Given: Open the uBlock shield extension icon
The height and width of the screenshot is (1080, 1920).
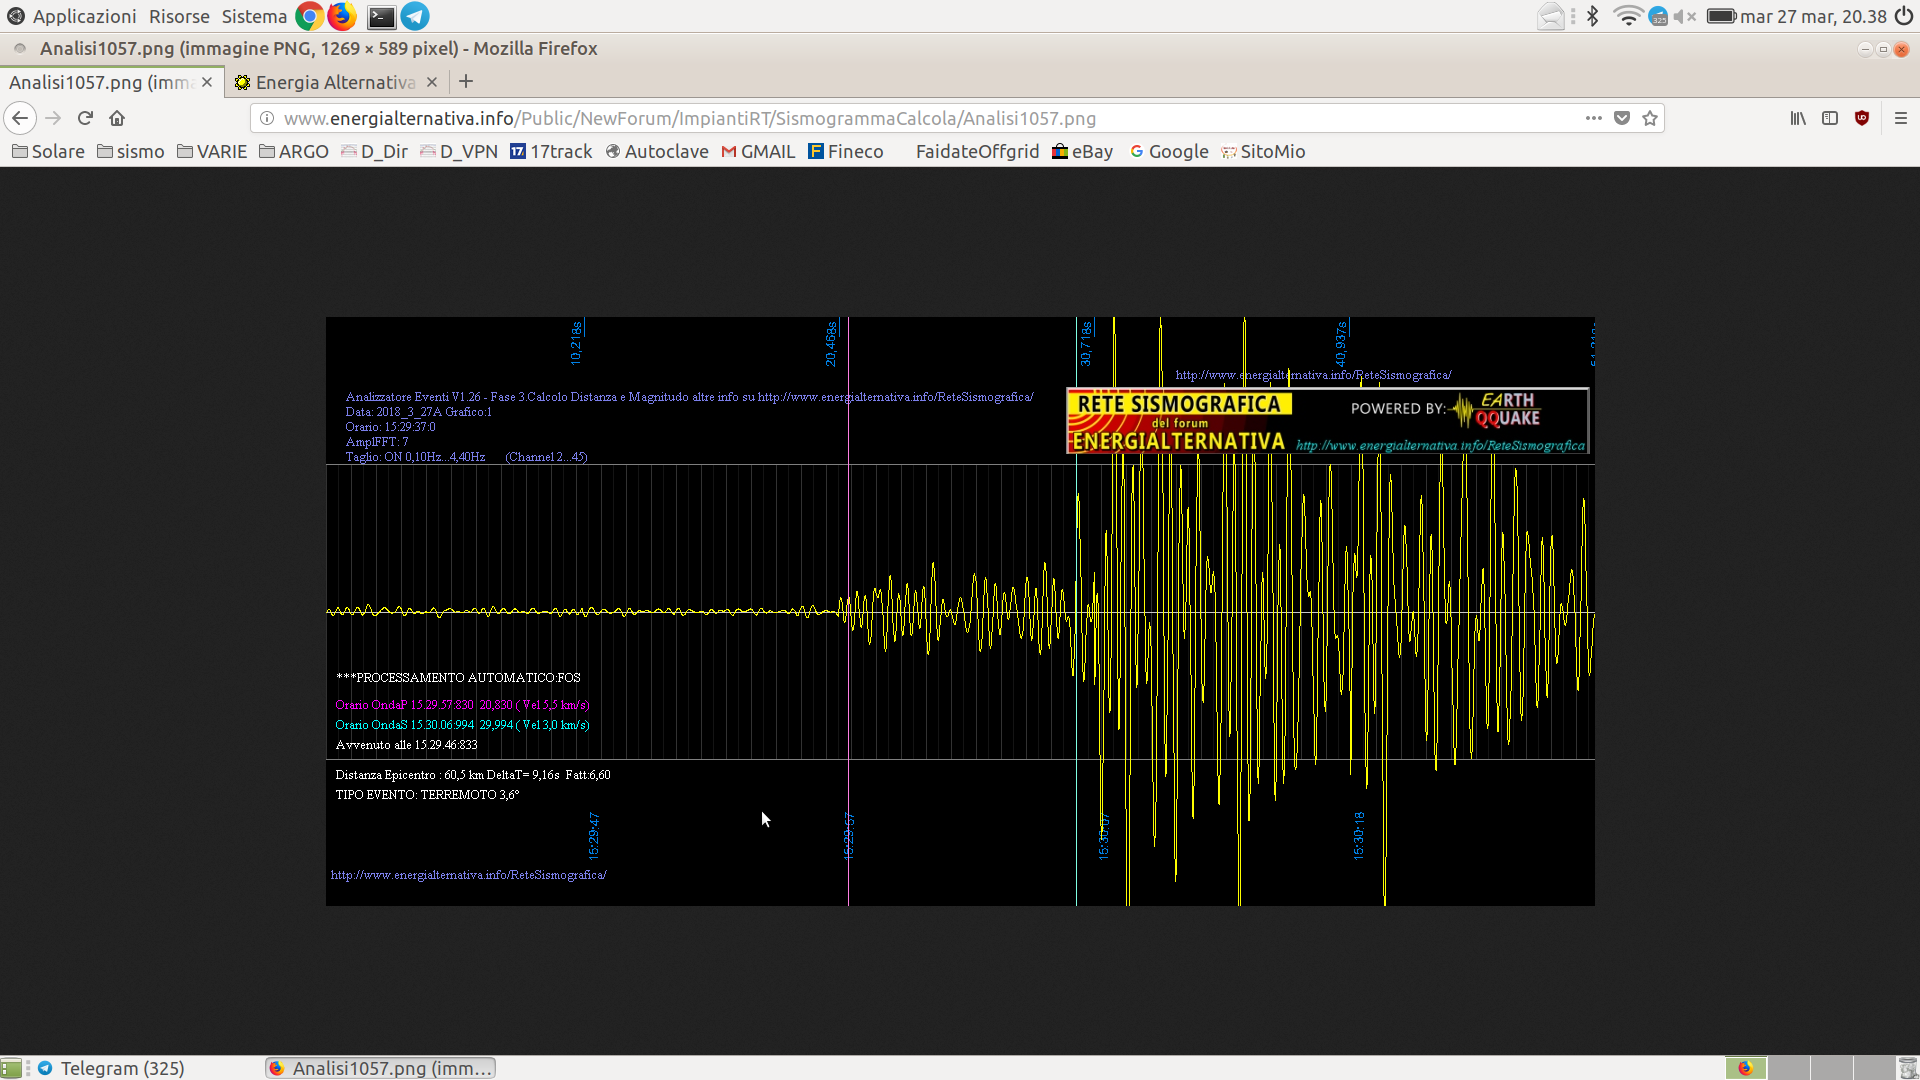Looking at the screenshot, I should click(1862, 118).
